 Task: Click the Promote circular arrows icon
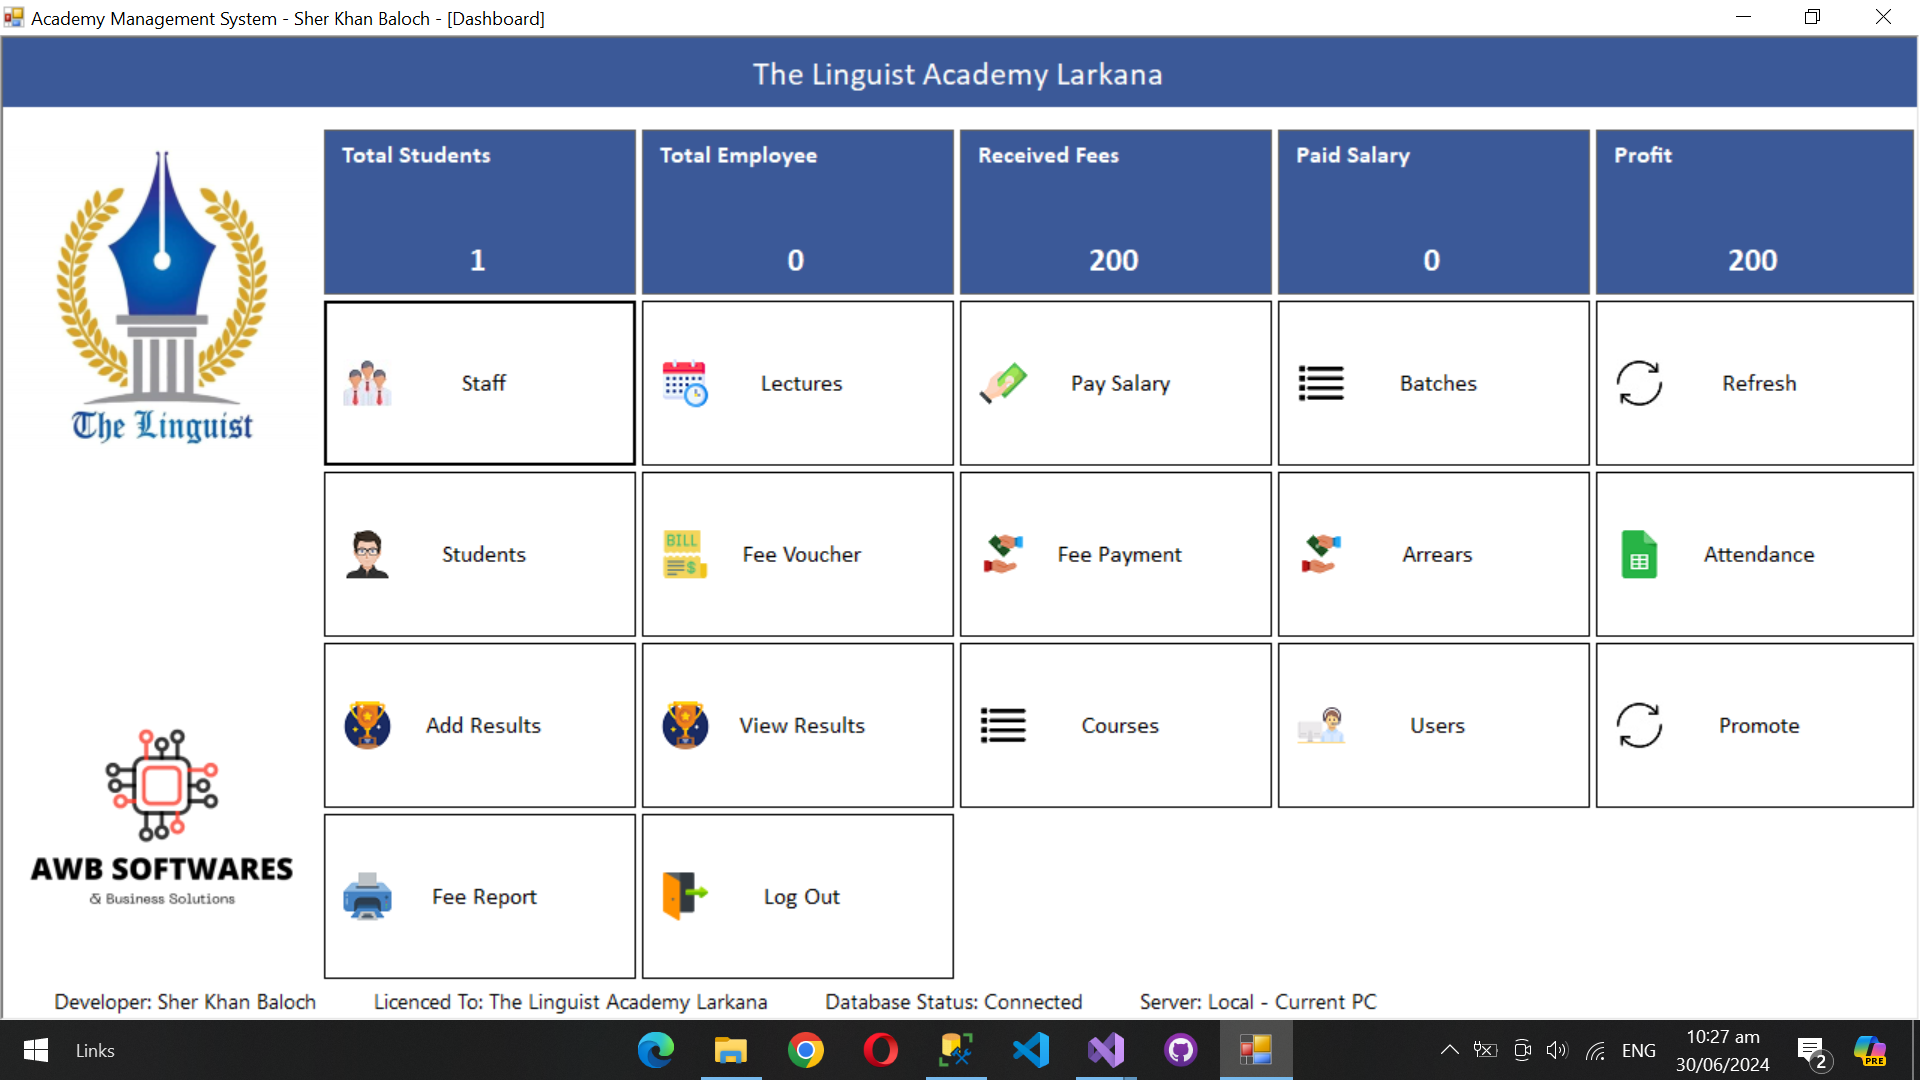(x=1639, y=725)
